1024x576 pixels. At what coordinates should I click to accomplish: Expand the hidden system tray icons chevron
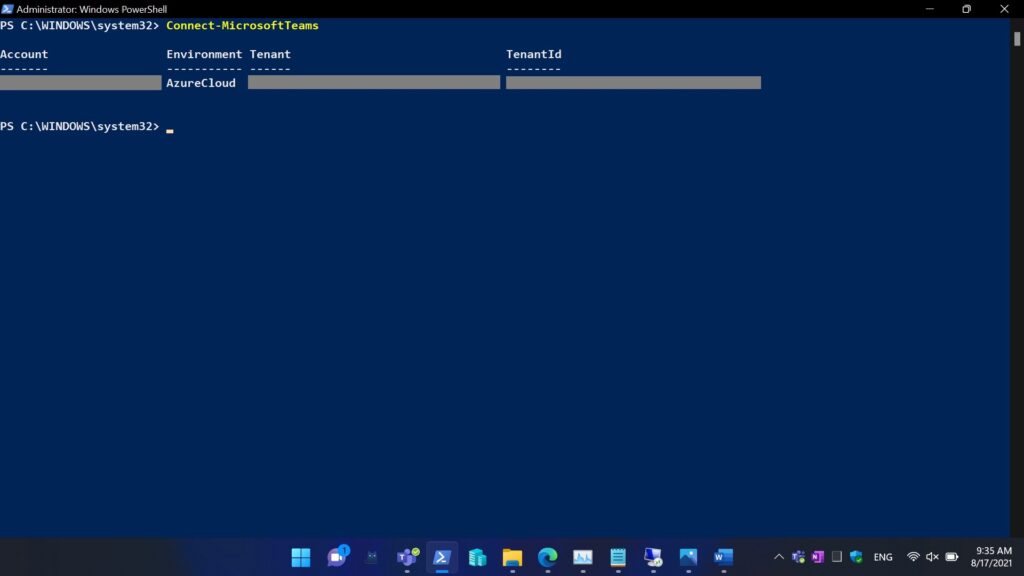(x=779, y=557)
